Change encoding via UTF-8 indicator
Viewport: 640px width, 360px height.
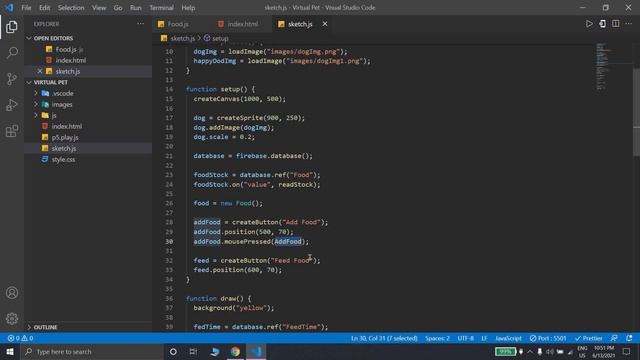[x=465, y=338]
